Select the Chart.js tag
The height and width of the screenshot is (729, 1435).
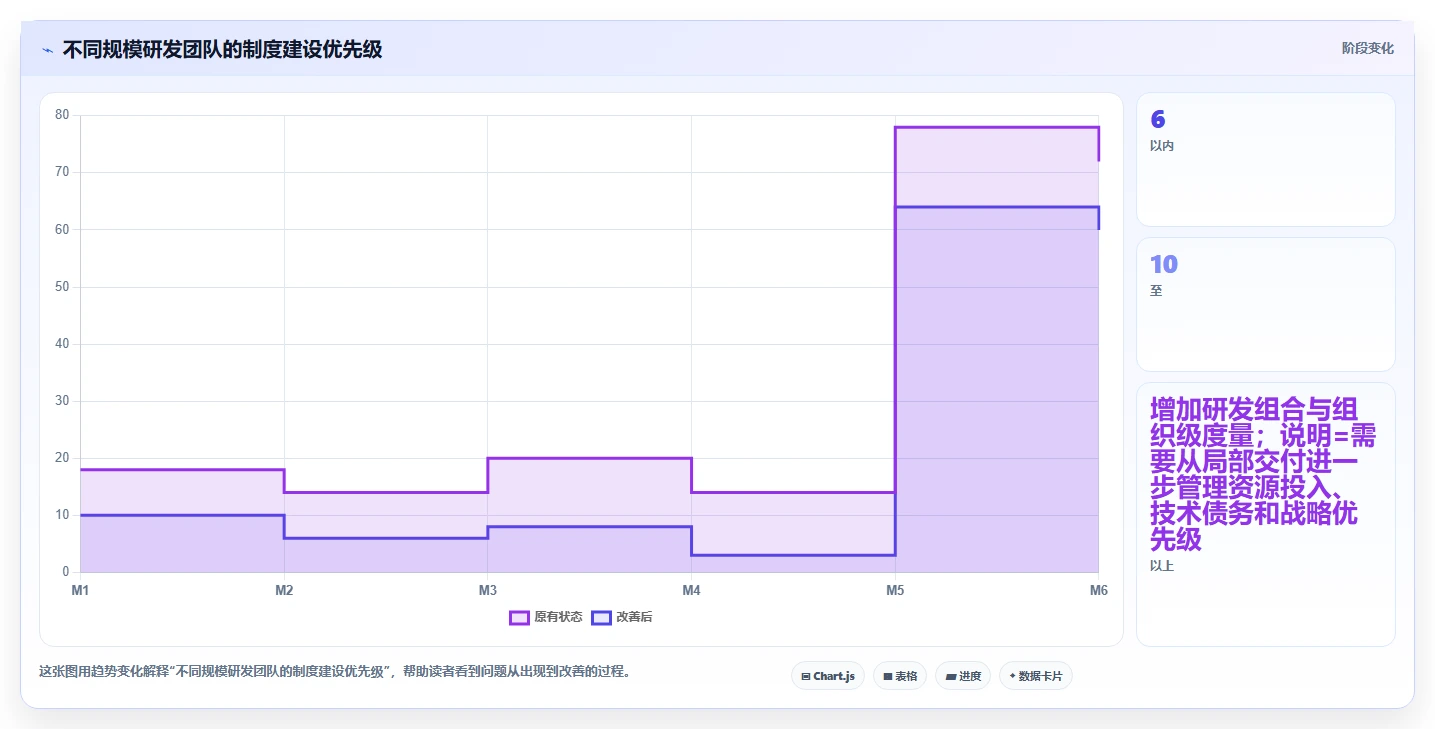pyautogui.click(x=828, y=676)
